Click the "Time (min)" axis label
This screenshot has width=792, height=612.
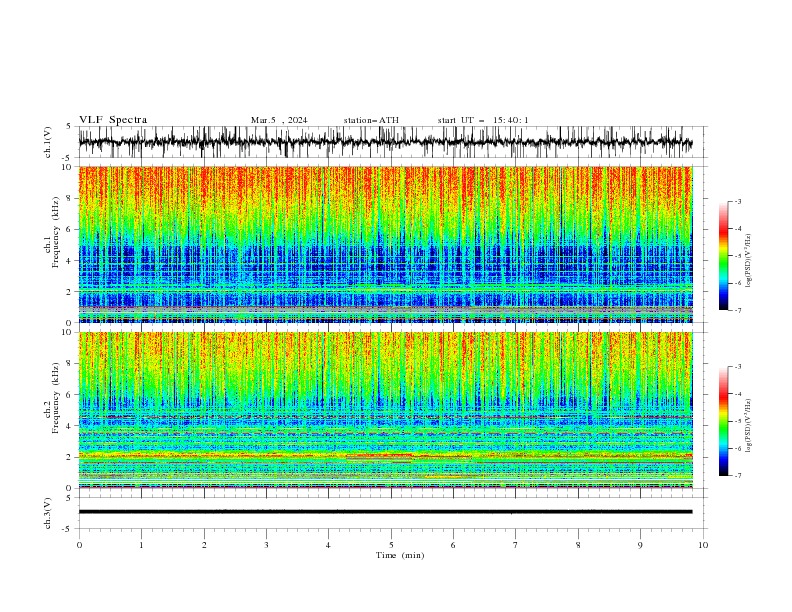click(400, 555)
